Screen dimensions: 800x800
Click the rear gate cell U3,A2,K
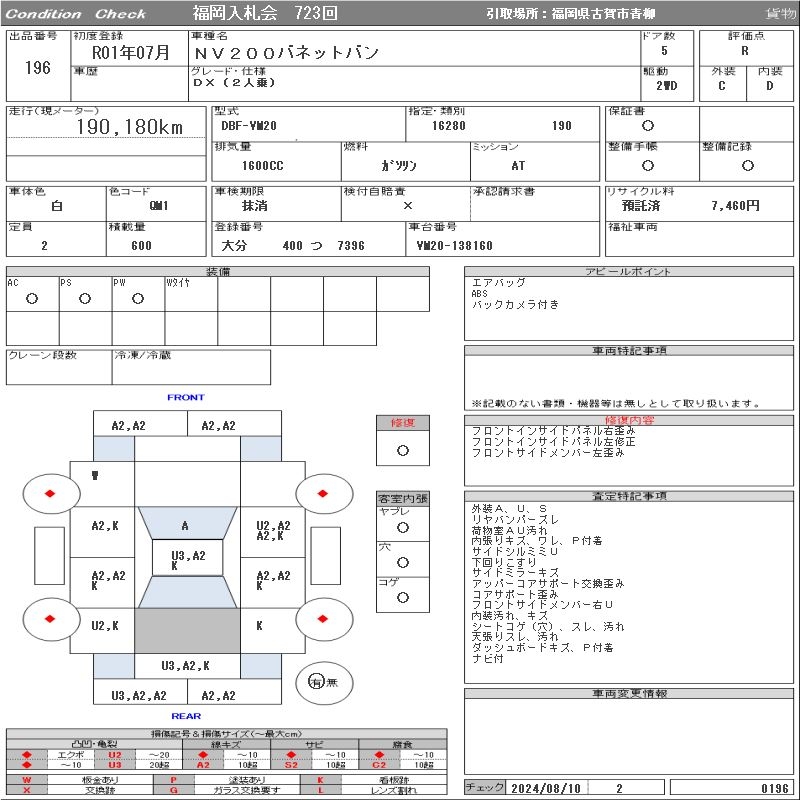(187, 666)
